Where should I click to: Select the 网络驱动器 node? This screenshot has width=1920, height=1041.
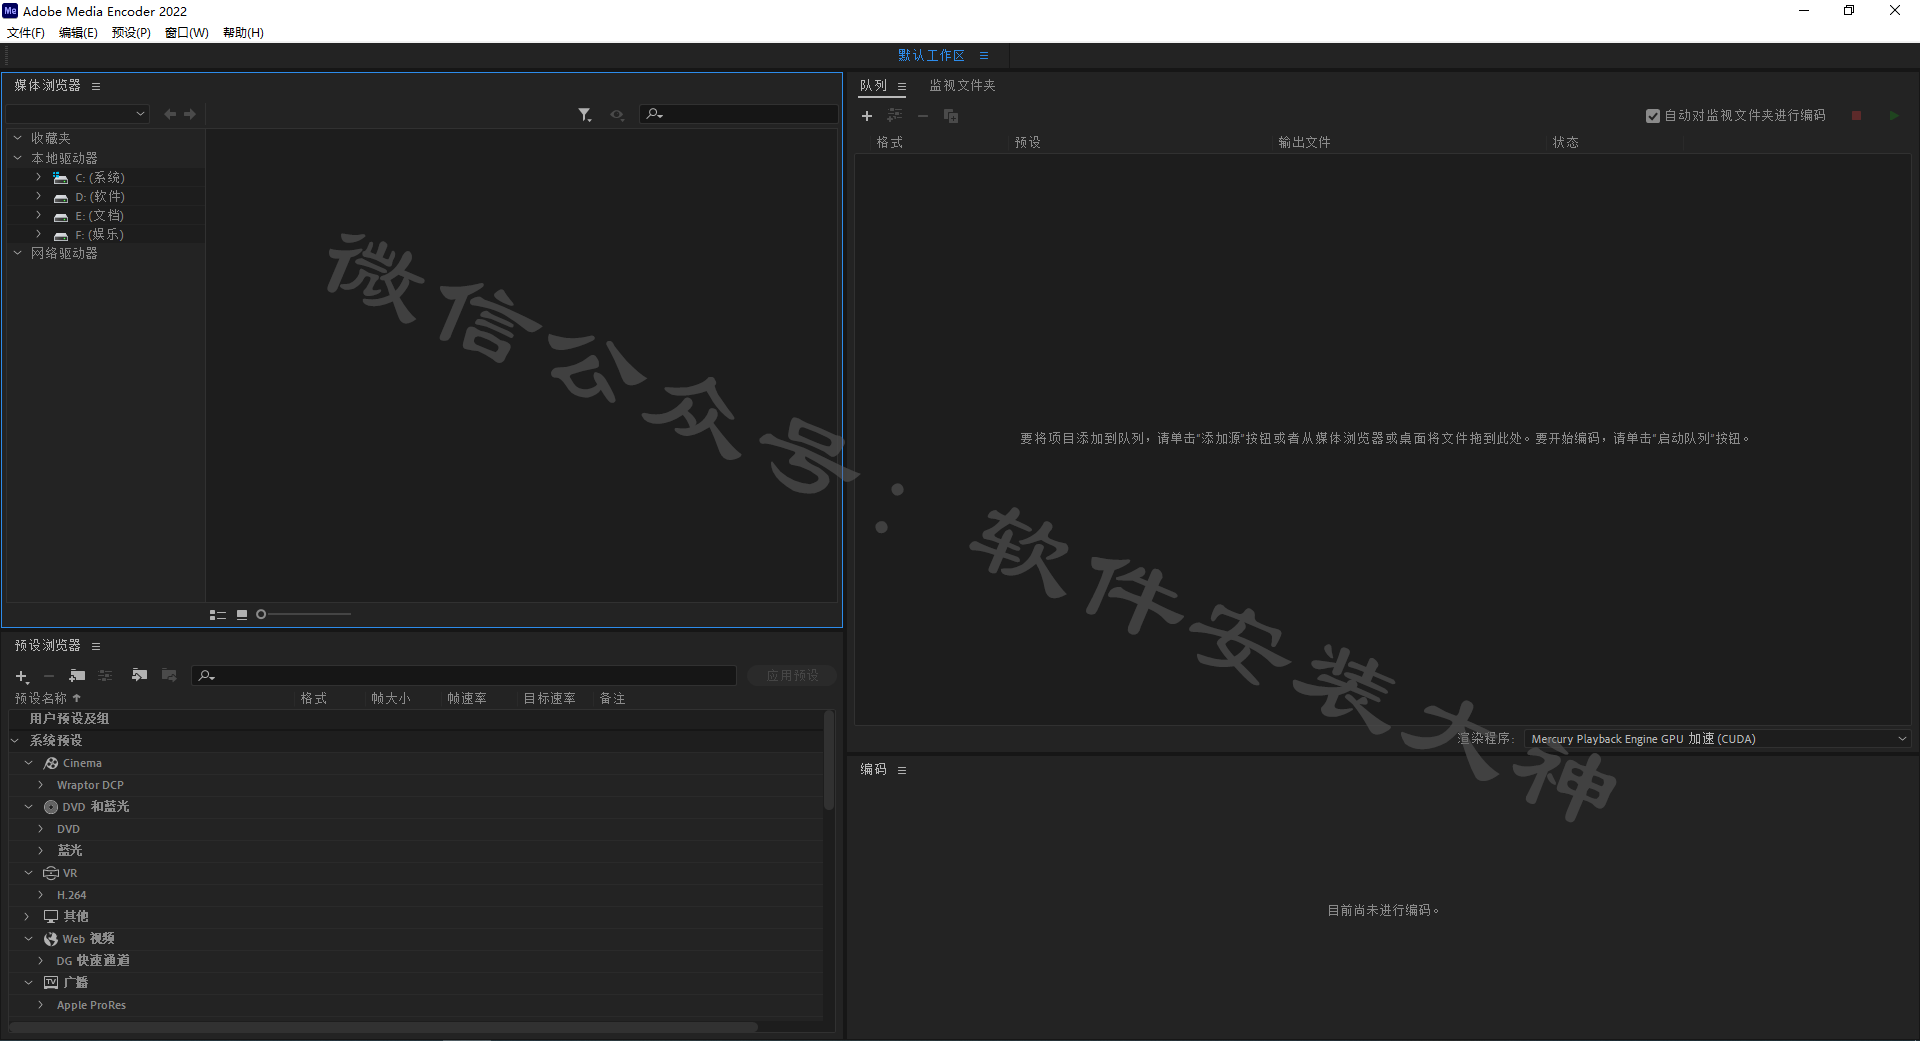point(64,254)
